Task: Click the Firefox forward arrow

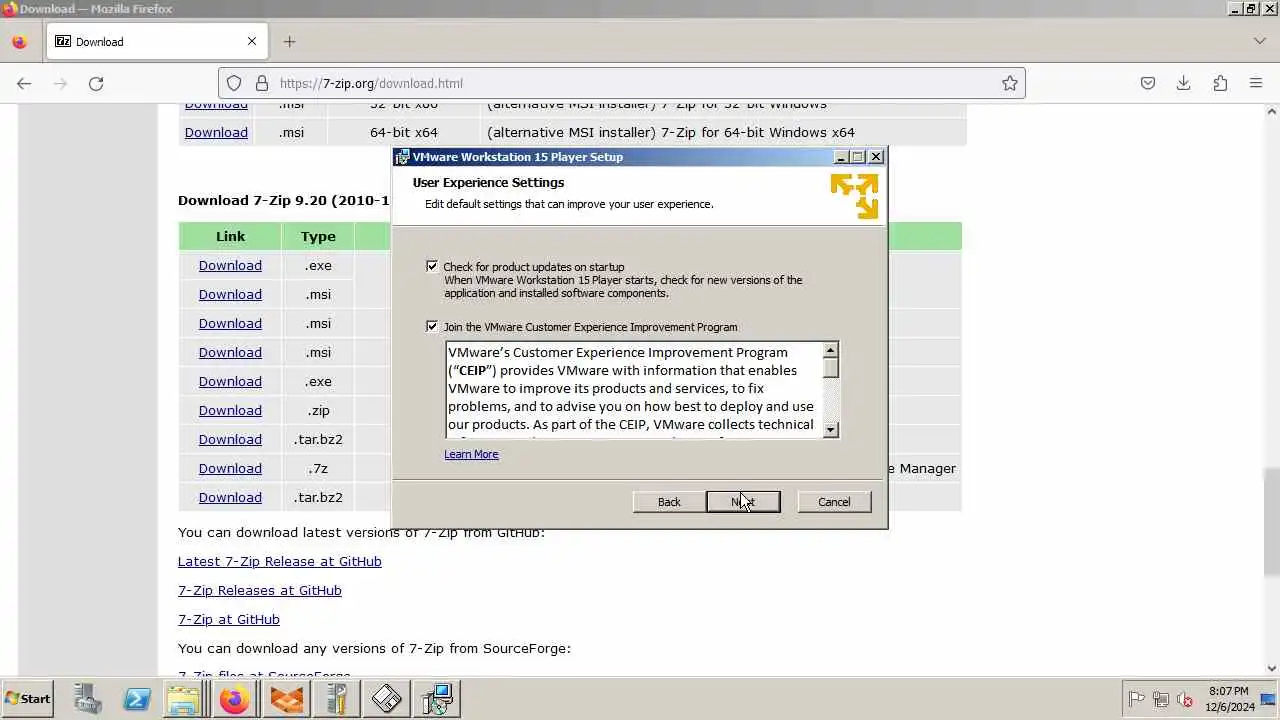Action: click(60, 83)
